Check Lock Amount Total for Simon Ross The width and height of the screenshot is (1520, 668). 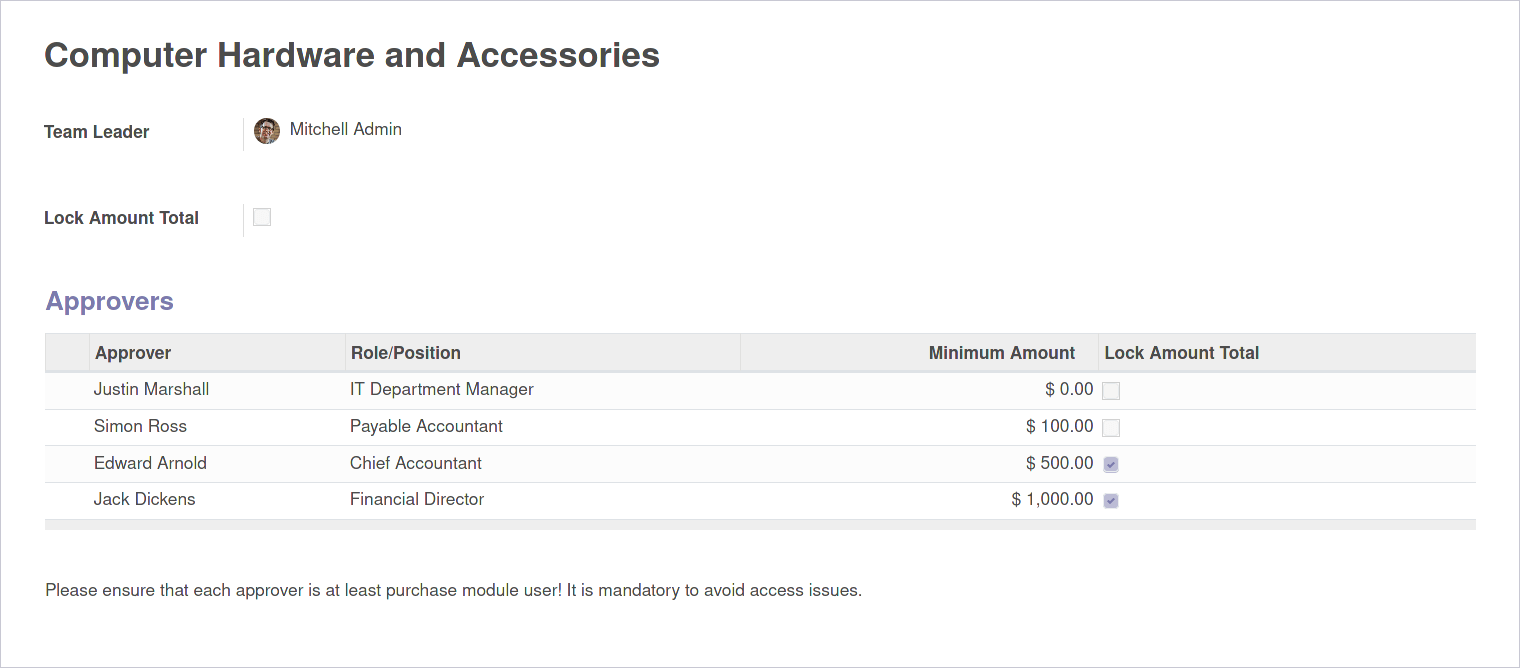coord(1111,428)
